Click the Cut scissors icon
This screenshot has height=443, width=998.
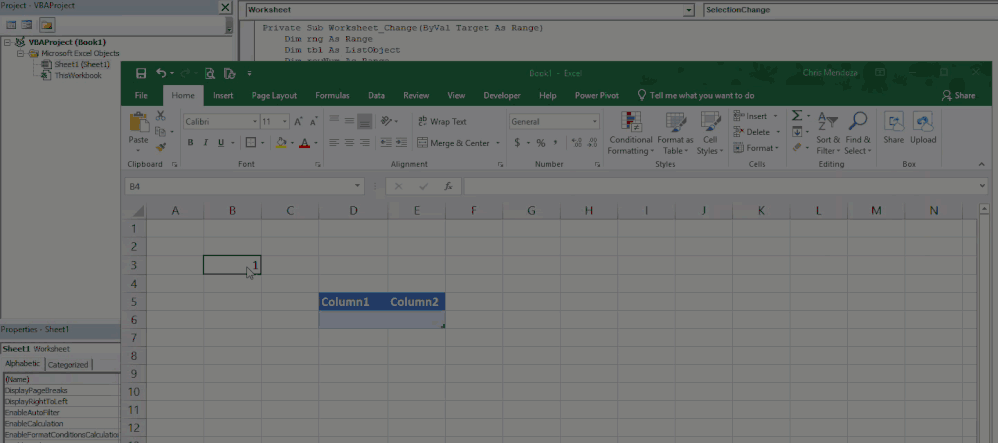[x=160, y=116]
